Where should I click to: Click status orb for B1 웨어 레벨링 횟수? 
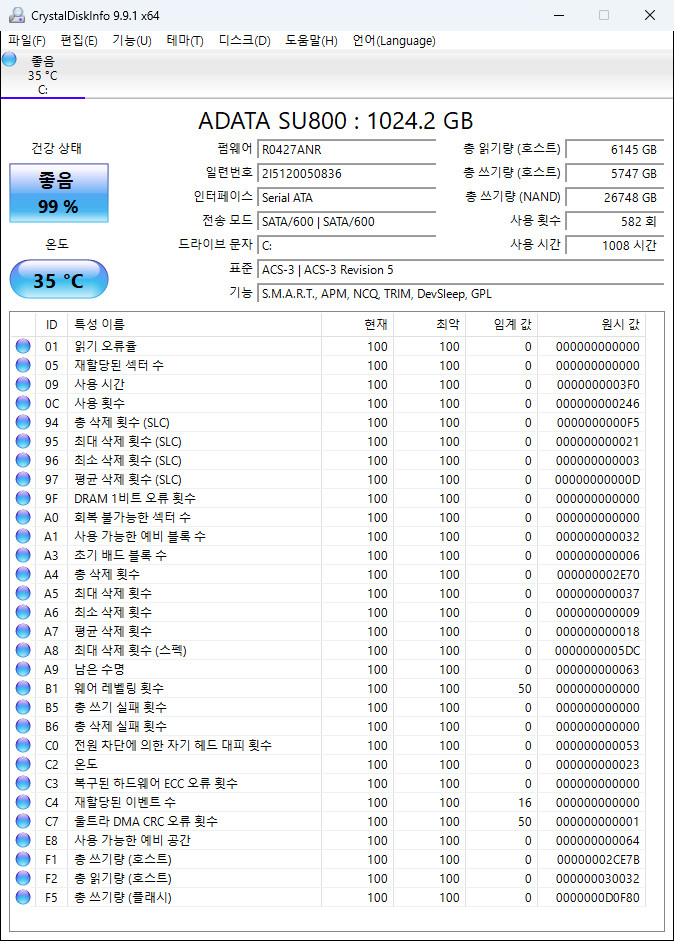pyautogui.click(x=23, y=688)
